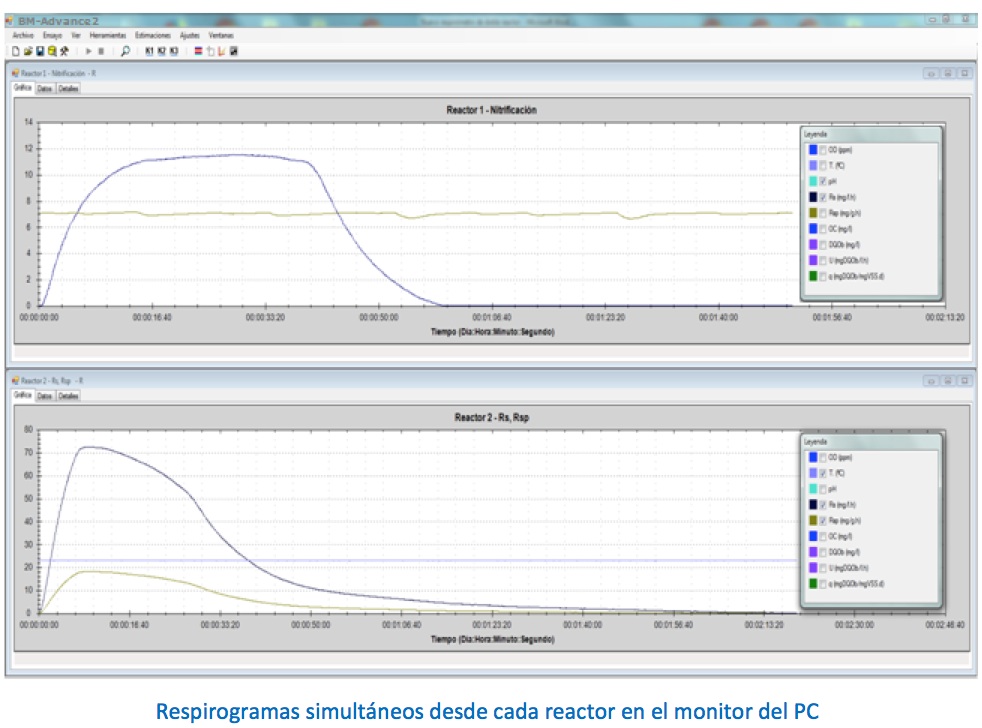982x728 pixels.
Task: Click the Reactor 2 window title icon
Action: tap(16, 381)
